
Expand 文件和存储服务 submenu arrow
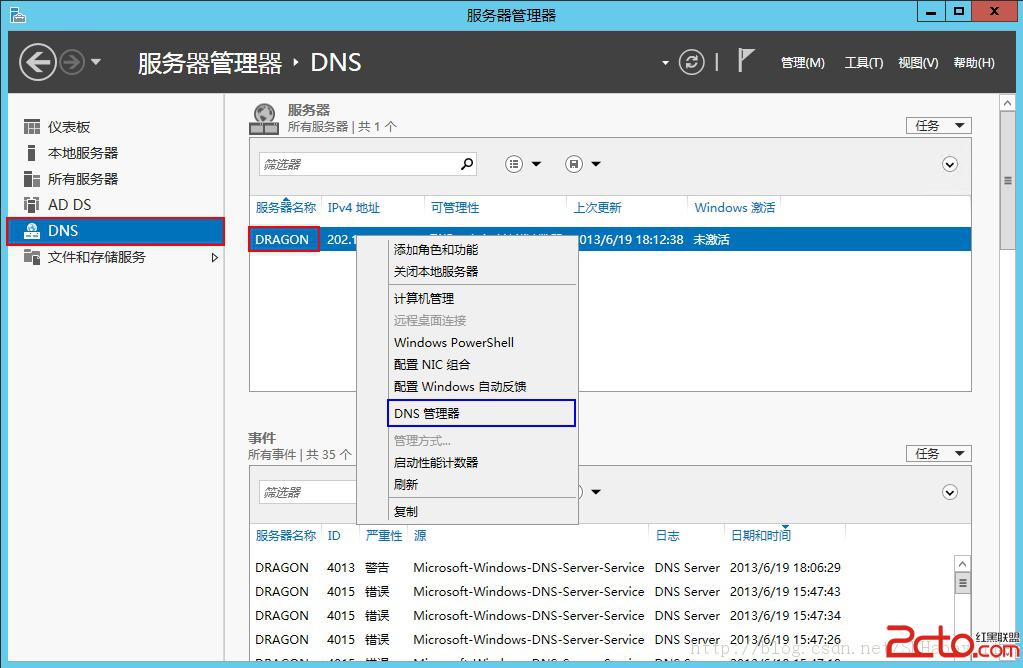coord(215,258)
